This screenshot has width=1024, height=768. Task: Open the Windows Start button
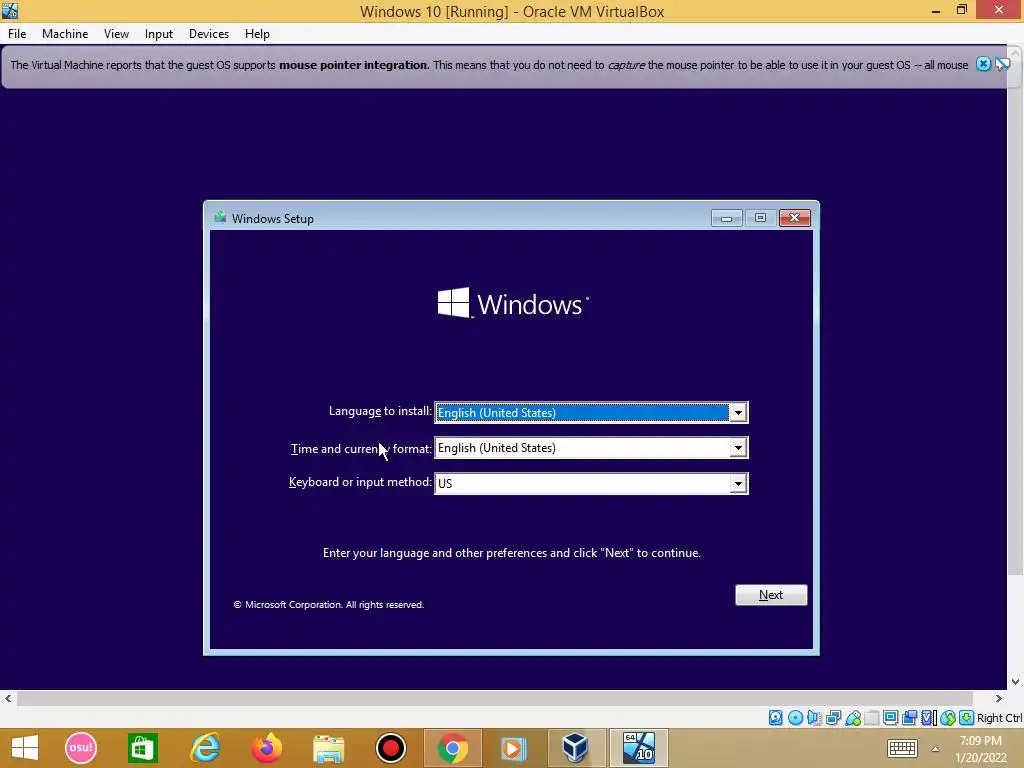coord(25,748)
